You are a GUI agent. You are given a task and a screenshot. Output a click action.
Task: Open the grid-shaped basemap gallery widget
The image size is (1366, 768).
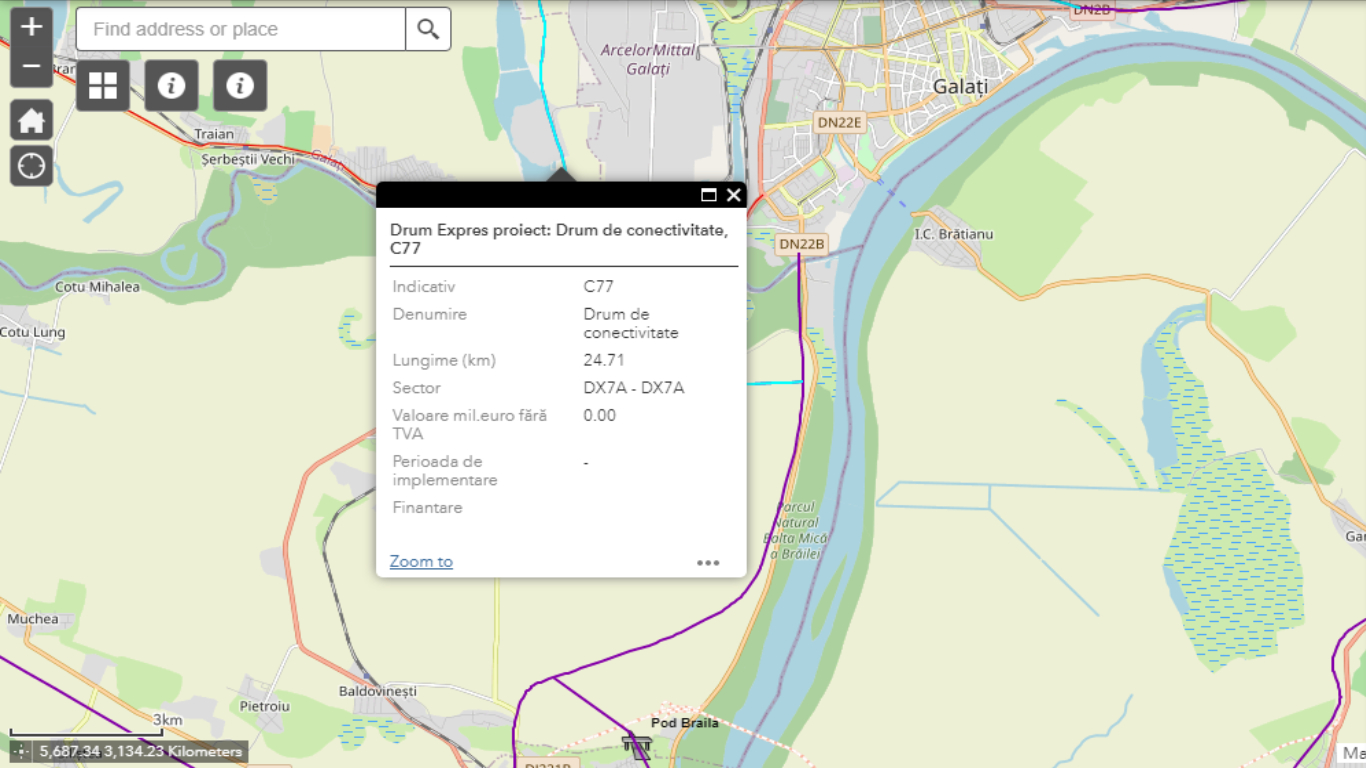(x=103, y=86)
